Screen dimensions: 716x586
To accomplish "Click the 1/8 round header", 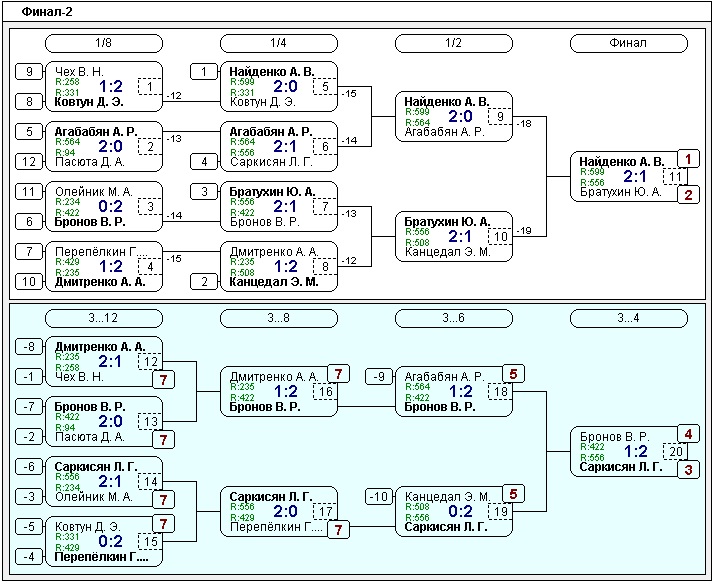I will pyautogui.click(x=104, y=43).
